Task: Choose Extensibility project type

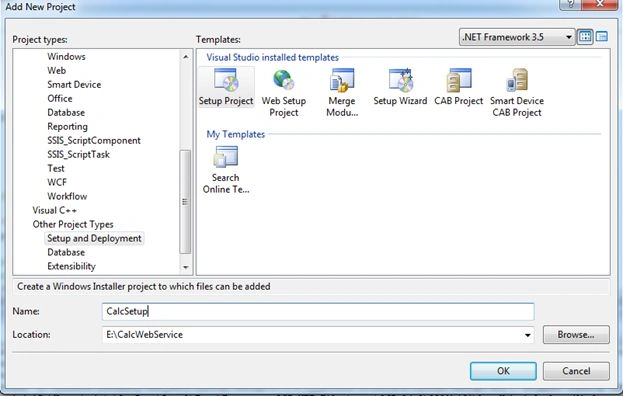Action: point(71,266)
